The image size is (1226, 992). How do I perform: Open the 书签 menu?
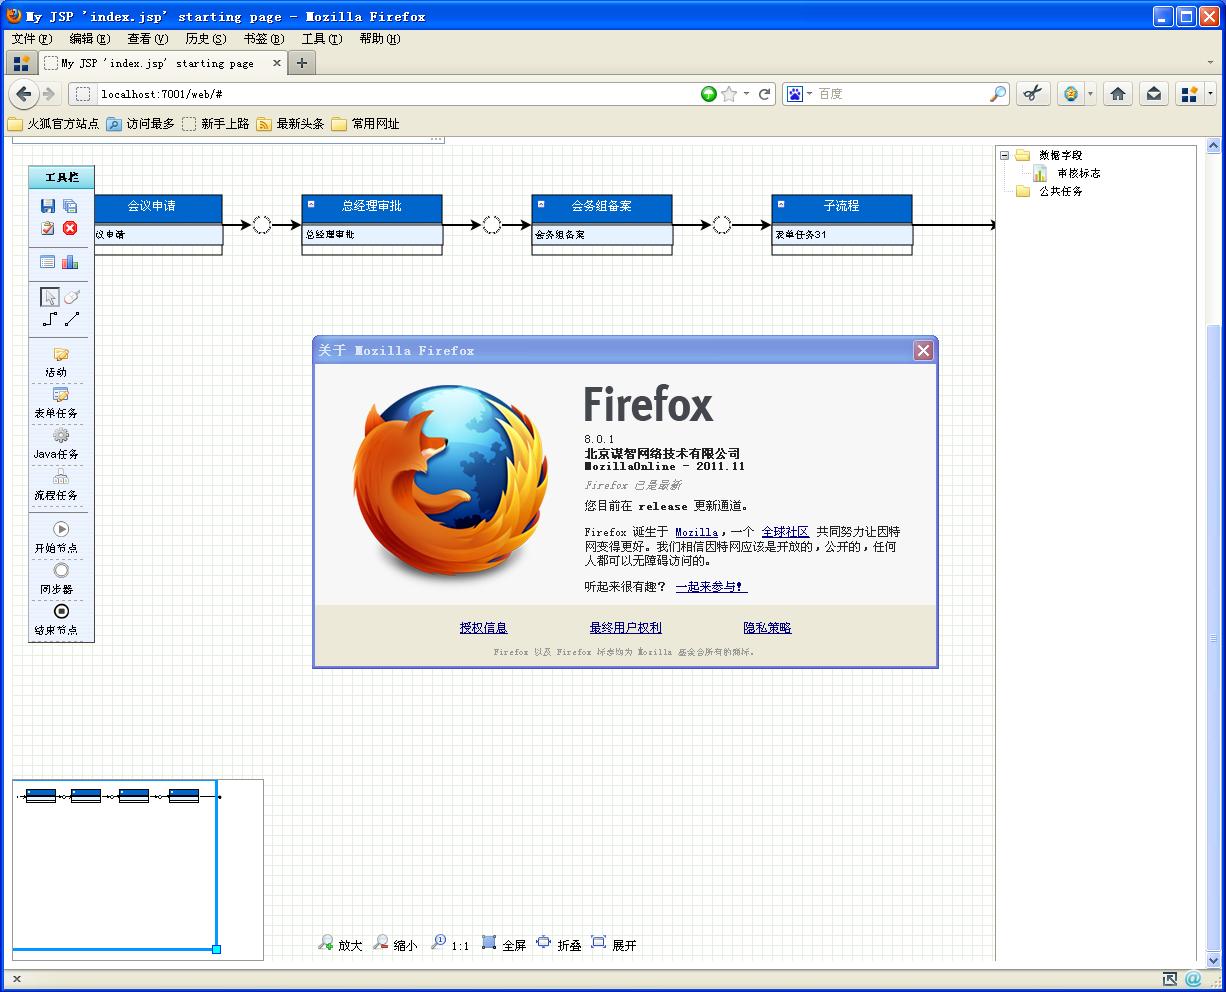263,39
